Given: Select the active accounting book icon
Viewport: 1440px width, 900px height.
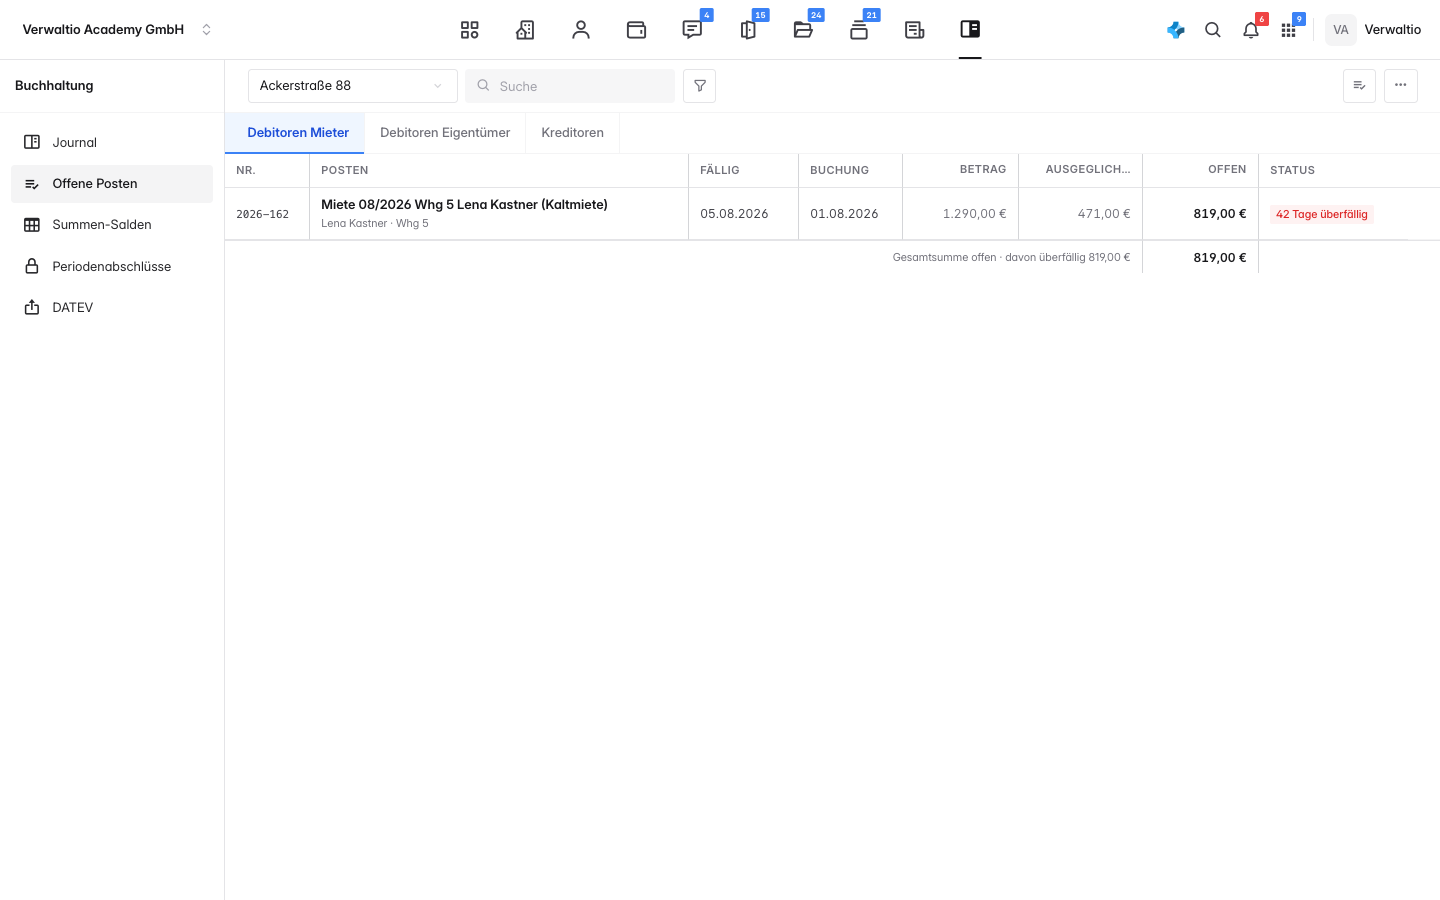Looking at the screenshot, I should (970, 30).
